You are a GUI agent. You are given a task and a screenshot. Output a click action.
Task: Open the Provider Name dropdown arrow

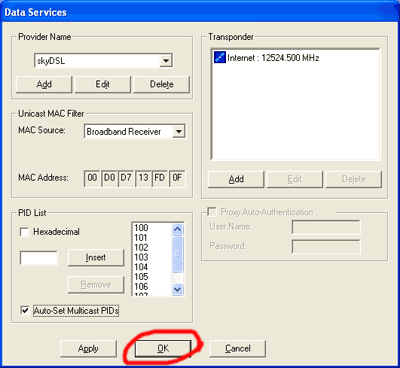[166, 61]
